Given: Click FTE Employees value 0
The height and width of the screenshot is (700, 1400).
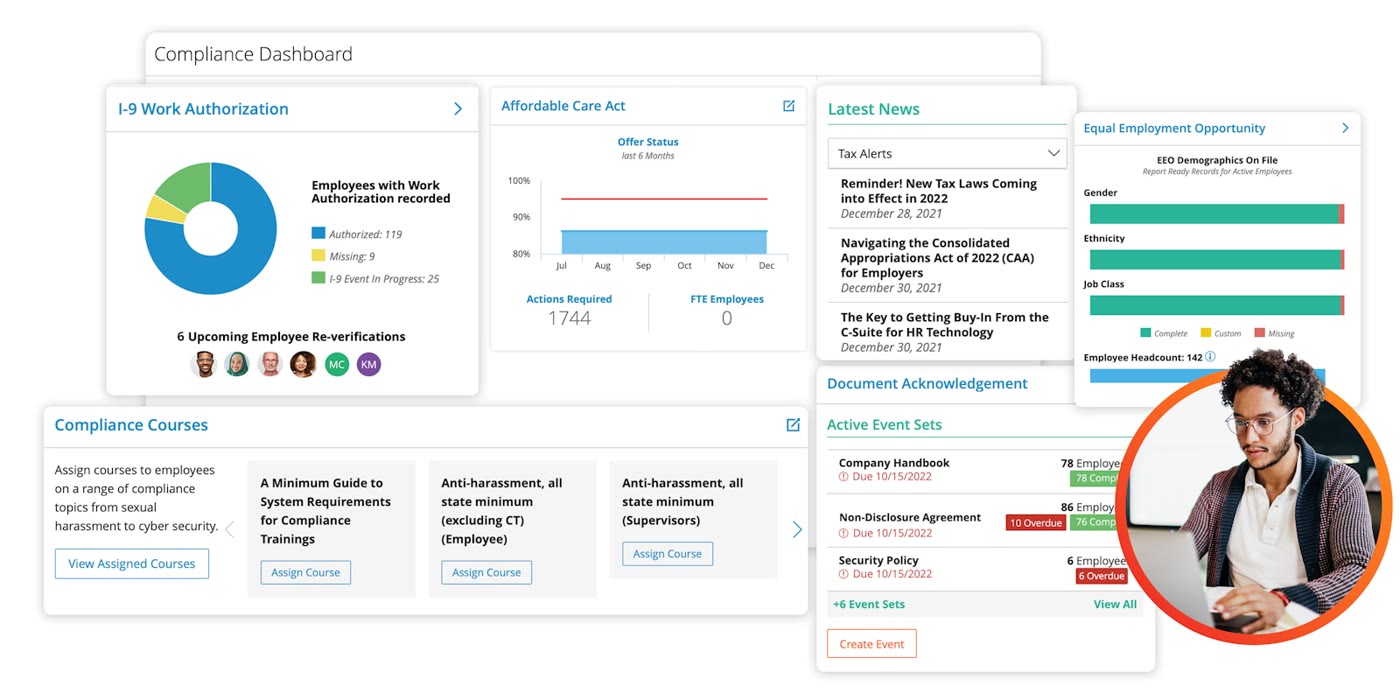Looking at the screenshot, I should tap(727, 318).
